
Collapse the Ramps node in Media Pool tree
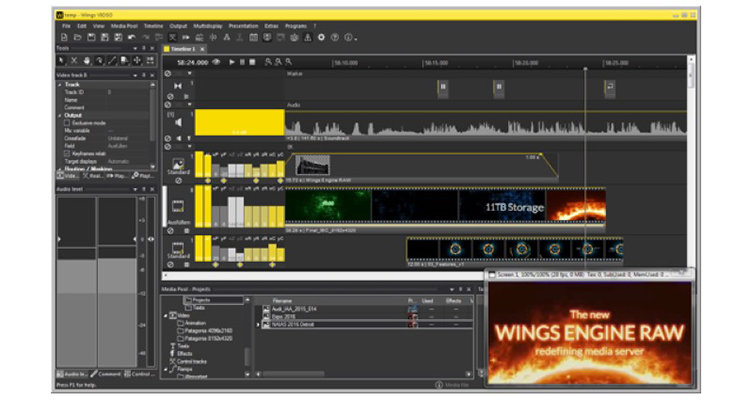(x=166, y=369)
